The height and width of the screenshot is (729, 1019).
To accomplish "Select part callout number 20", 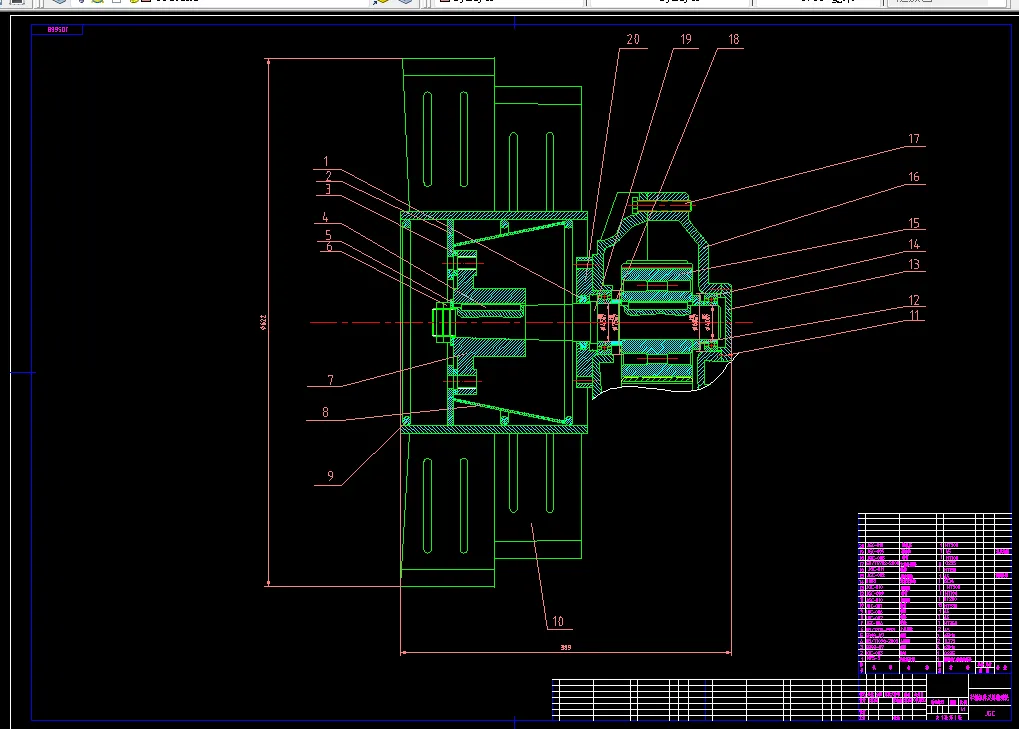I will tap(633, 40).
